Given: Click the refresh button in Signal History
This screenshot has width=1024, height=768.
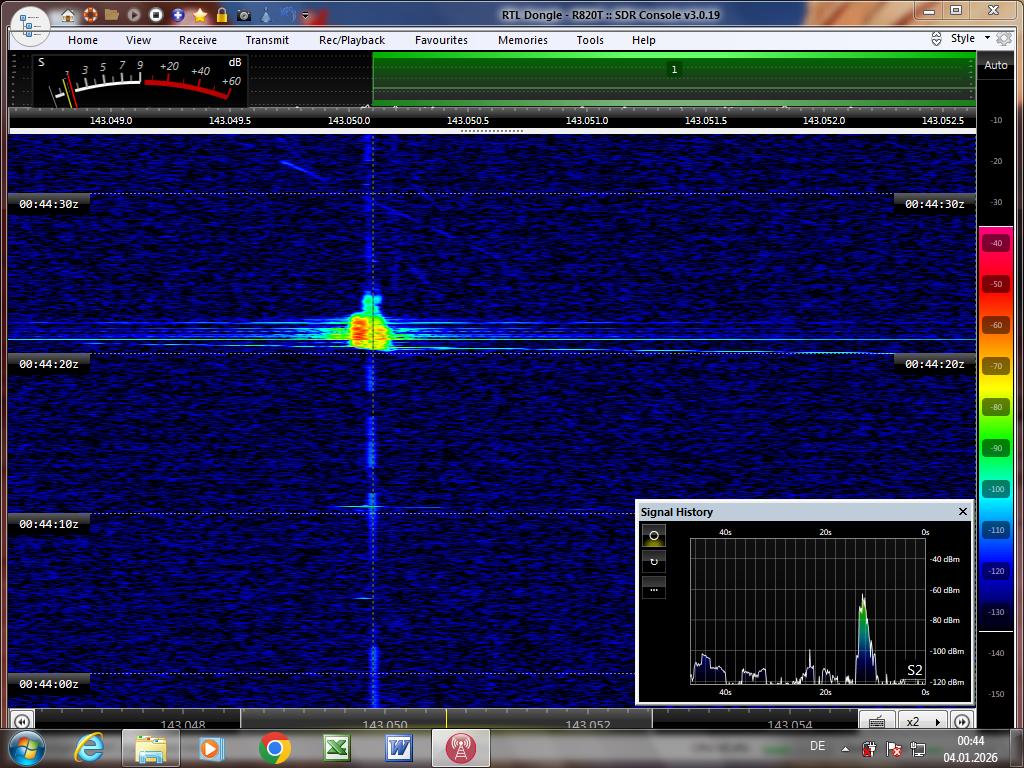Looking at the screenshot, I should [654, 562].
